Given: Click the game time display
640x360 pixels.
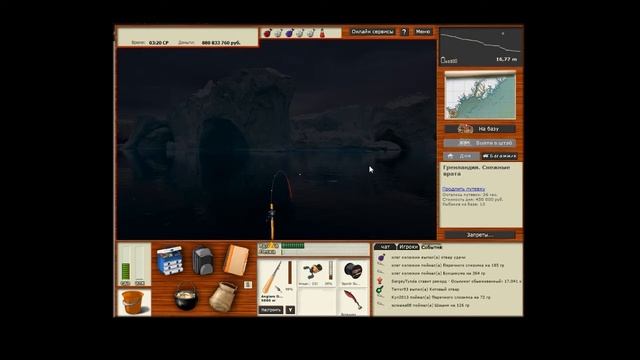Looking at the screenshot, I should 159,42.
